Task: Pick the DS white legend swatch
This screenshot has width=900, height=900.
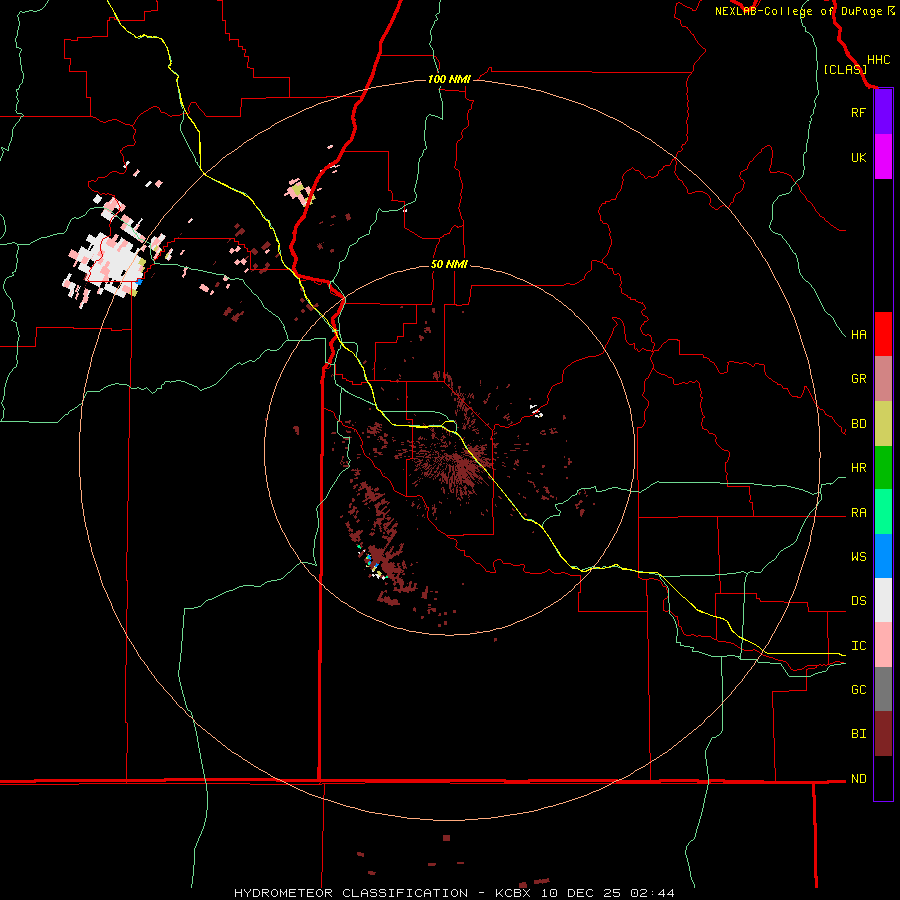Action: point(883,600)
